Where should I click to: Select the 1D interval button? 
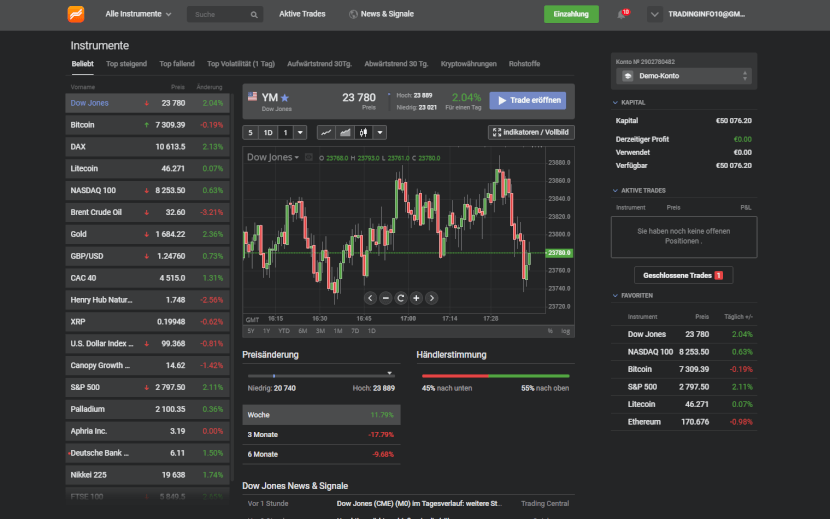268,132
